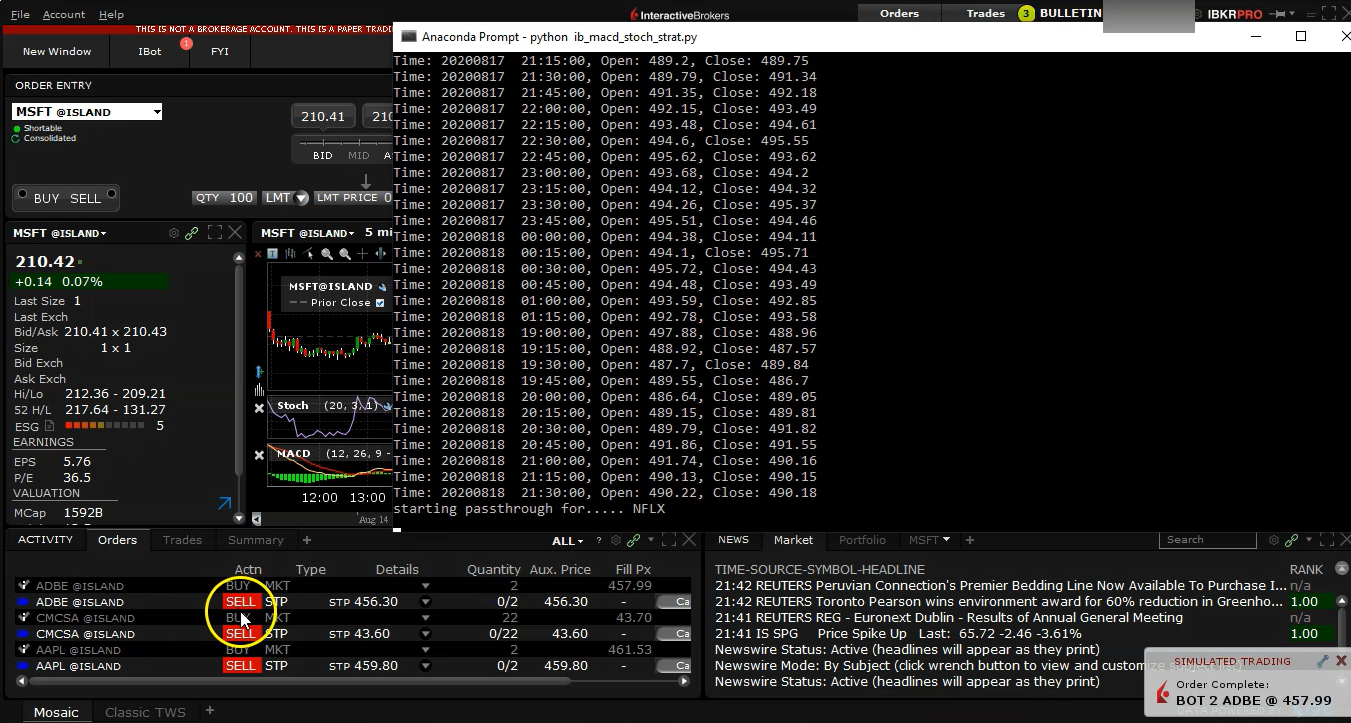Screen dimensions: 1351x723
Task: Select the crosshair tool in chart toolbar
Action: tap(363, 254)
